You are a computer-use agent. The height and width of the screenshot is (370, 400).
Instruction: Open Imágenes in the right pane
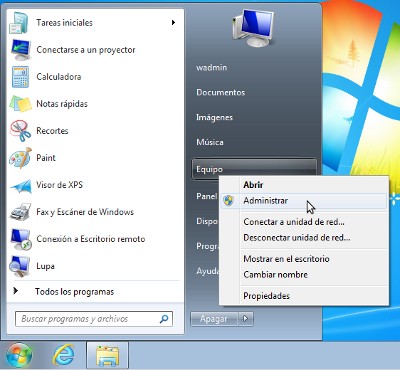tap(214, 117)
